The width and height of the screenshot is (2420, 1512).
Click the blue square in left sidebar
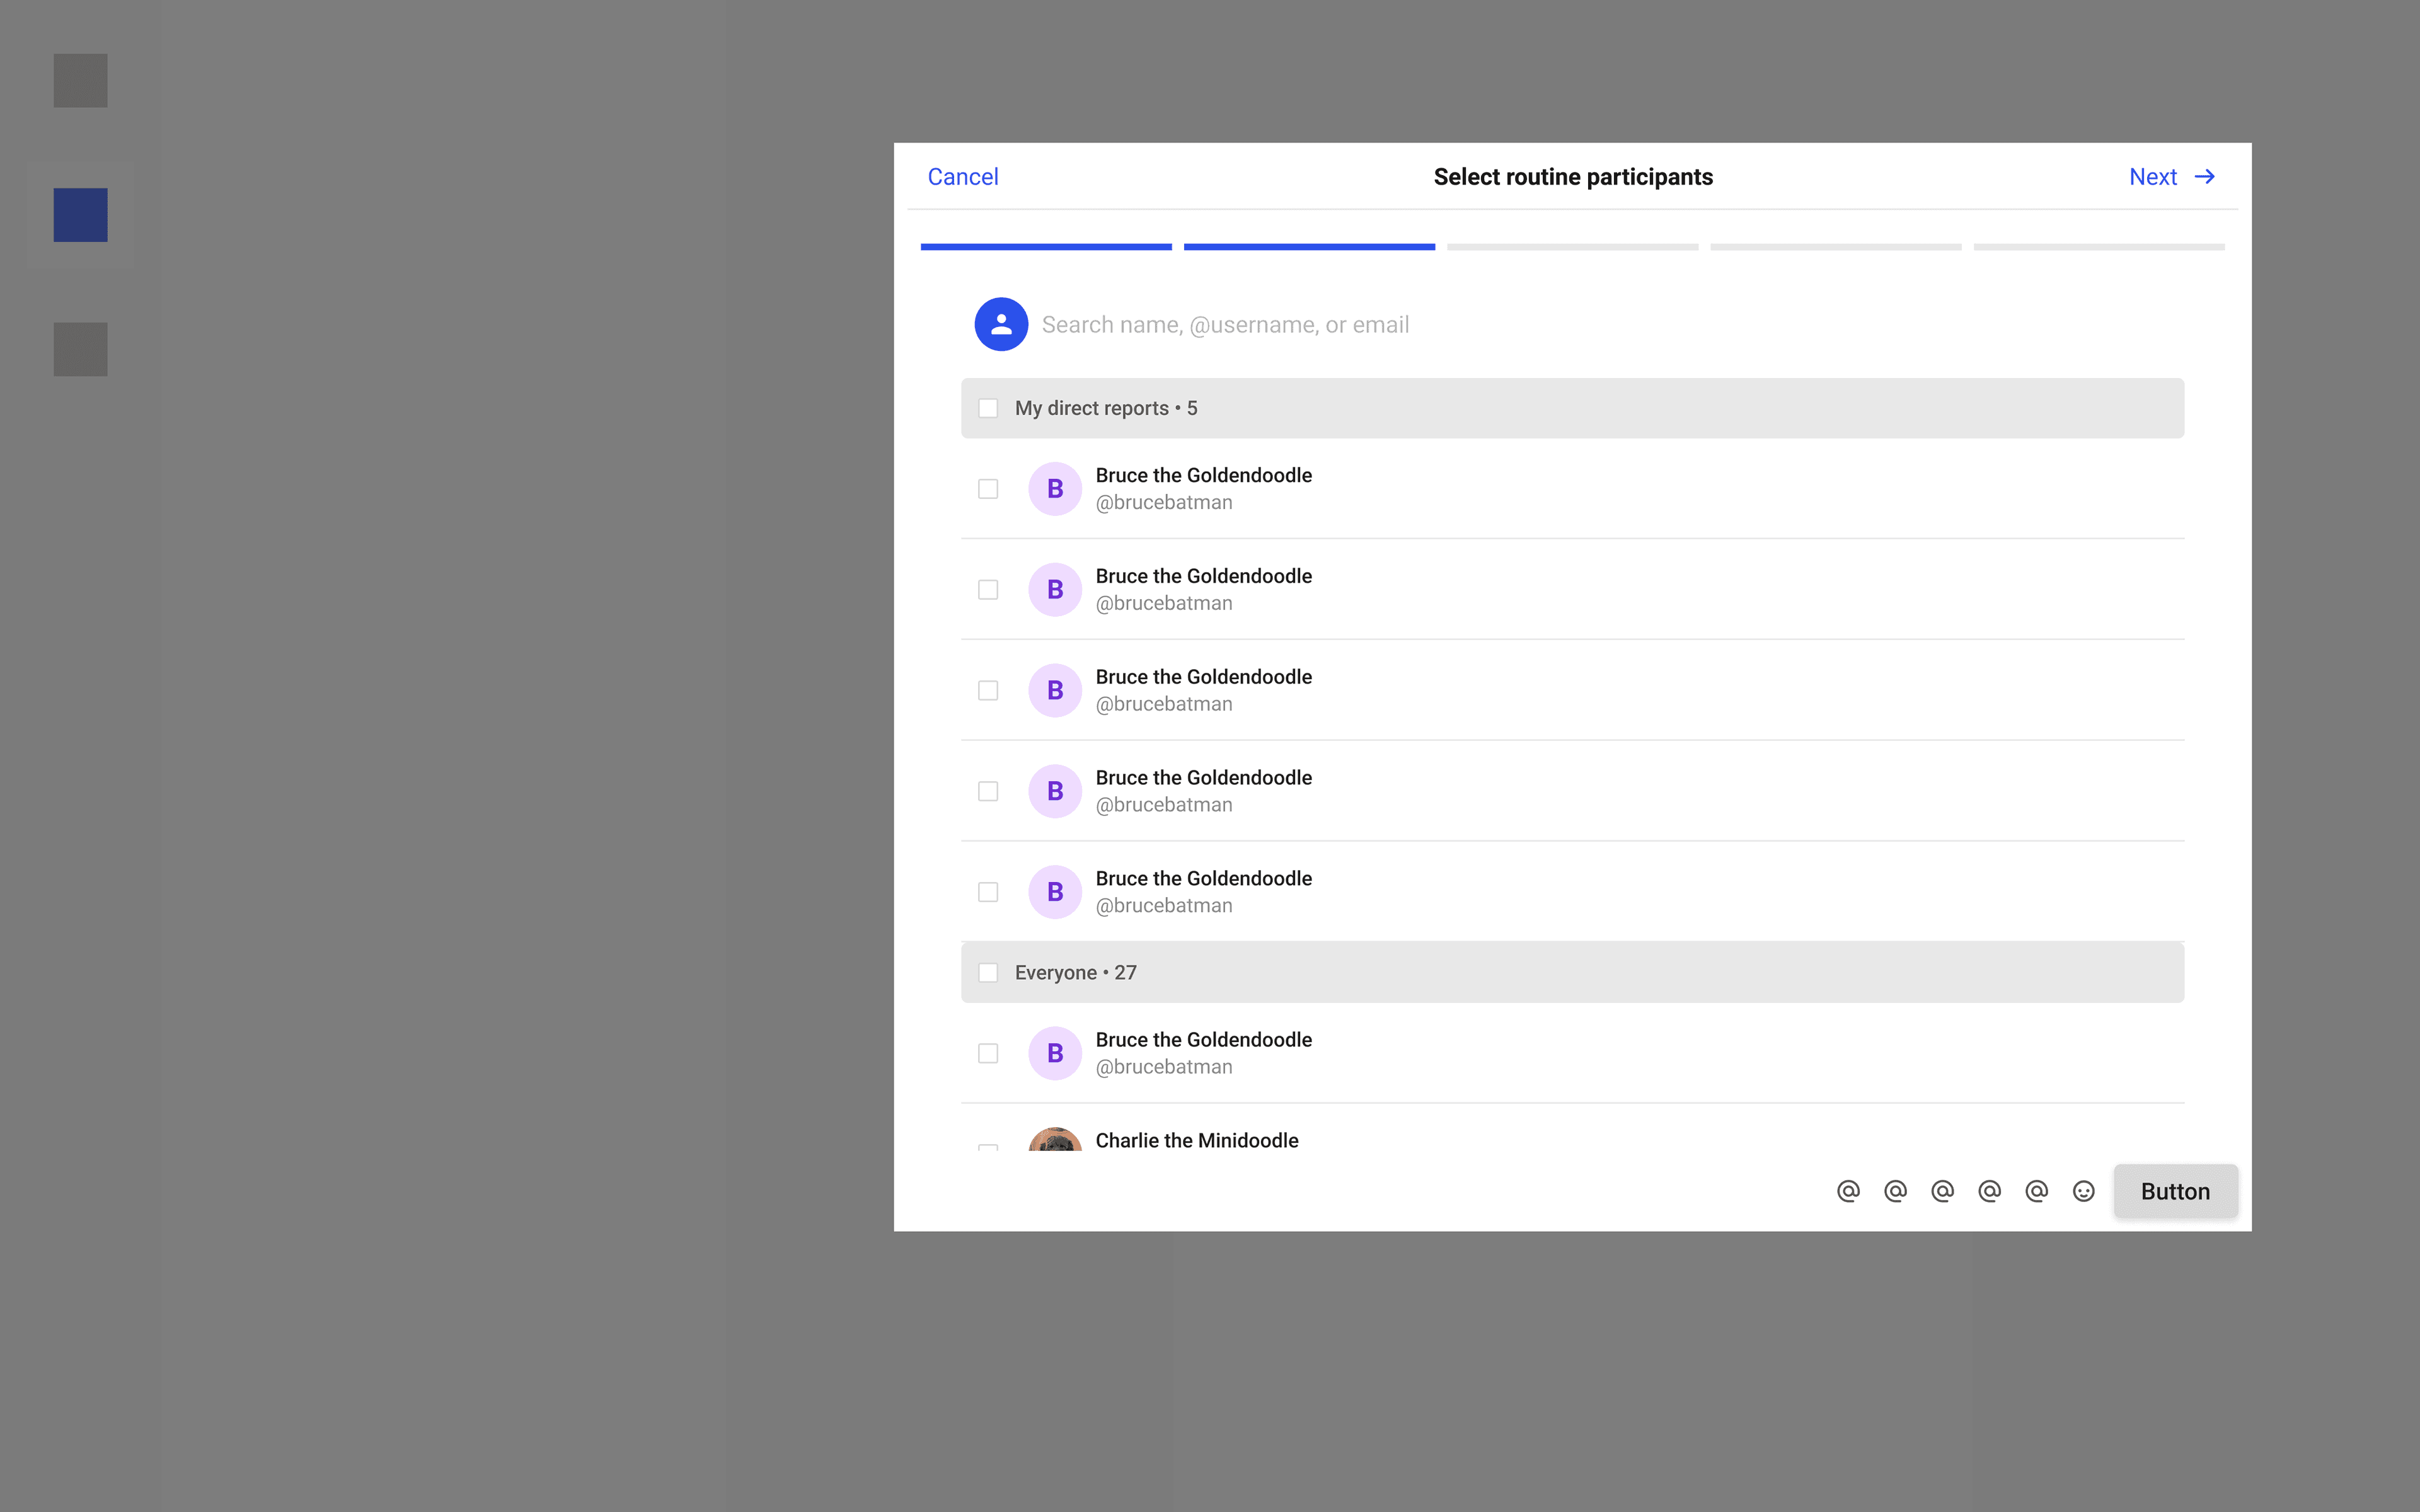(80, 215)
